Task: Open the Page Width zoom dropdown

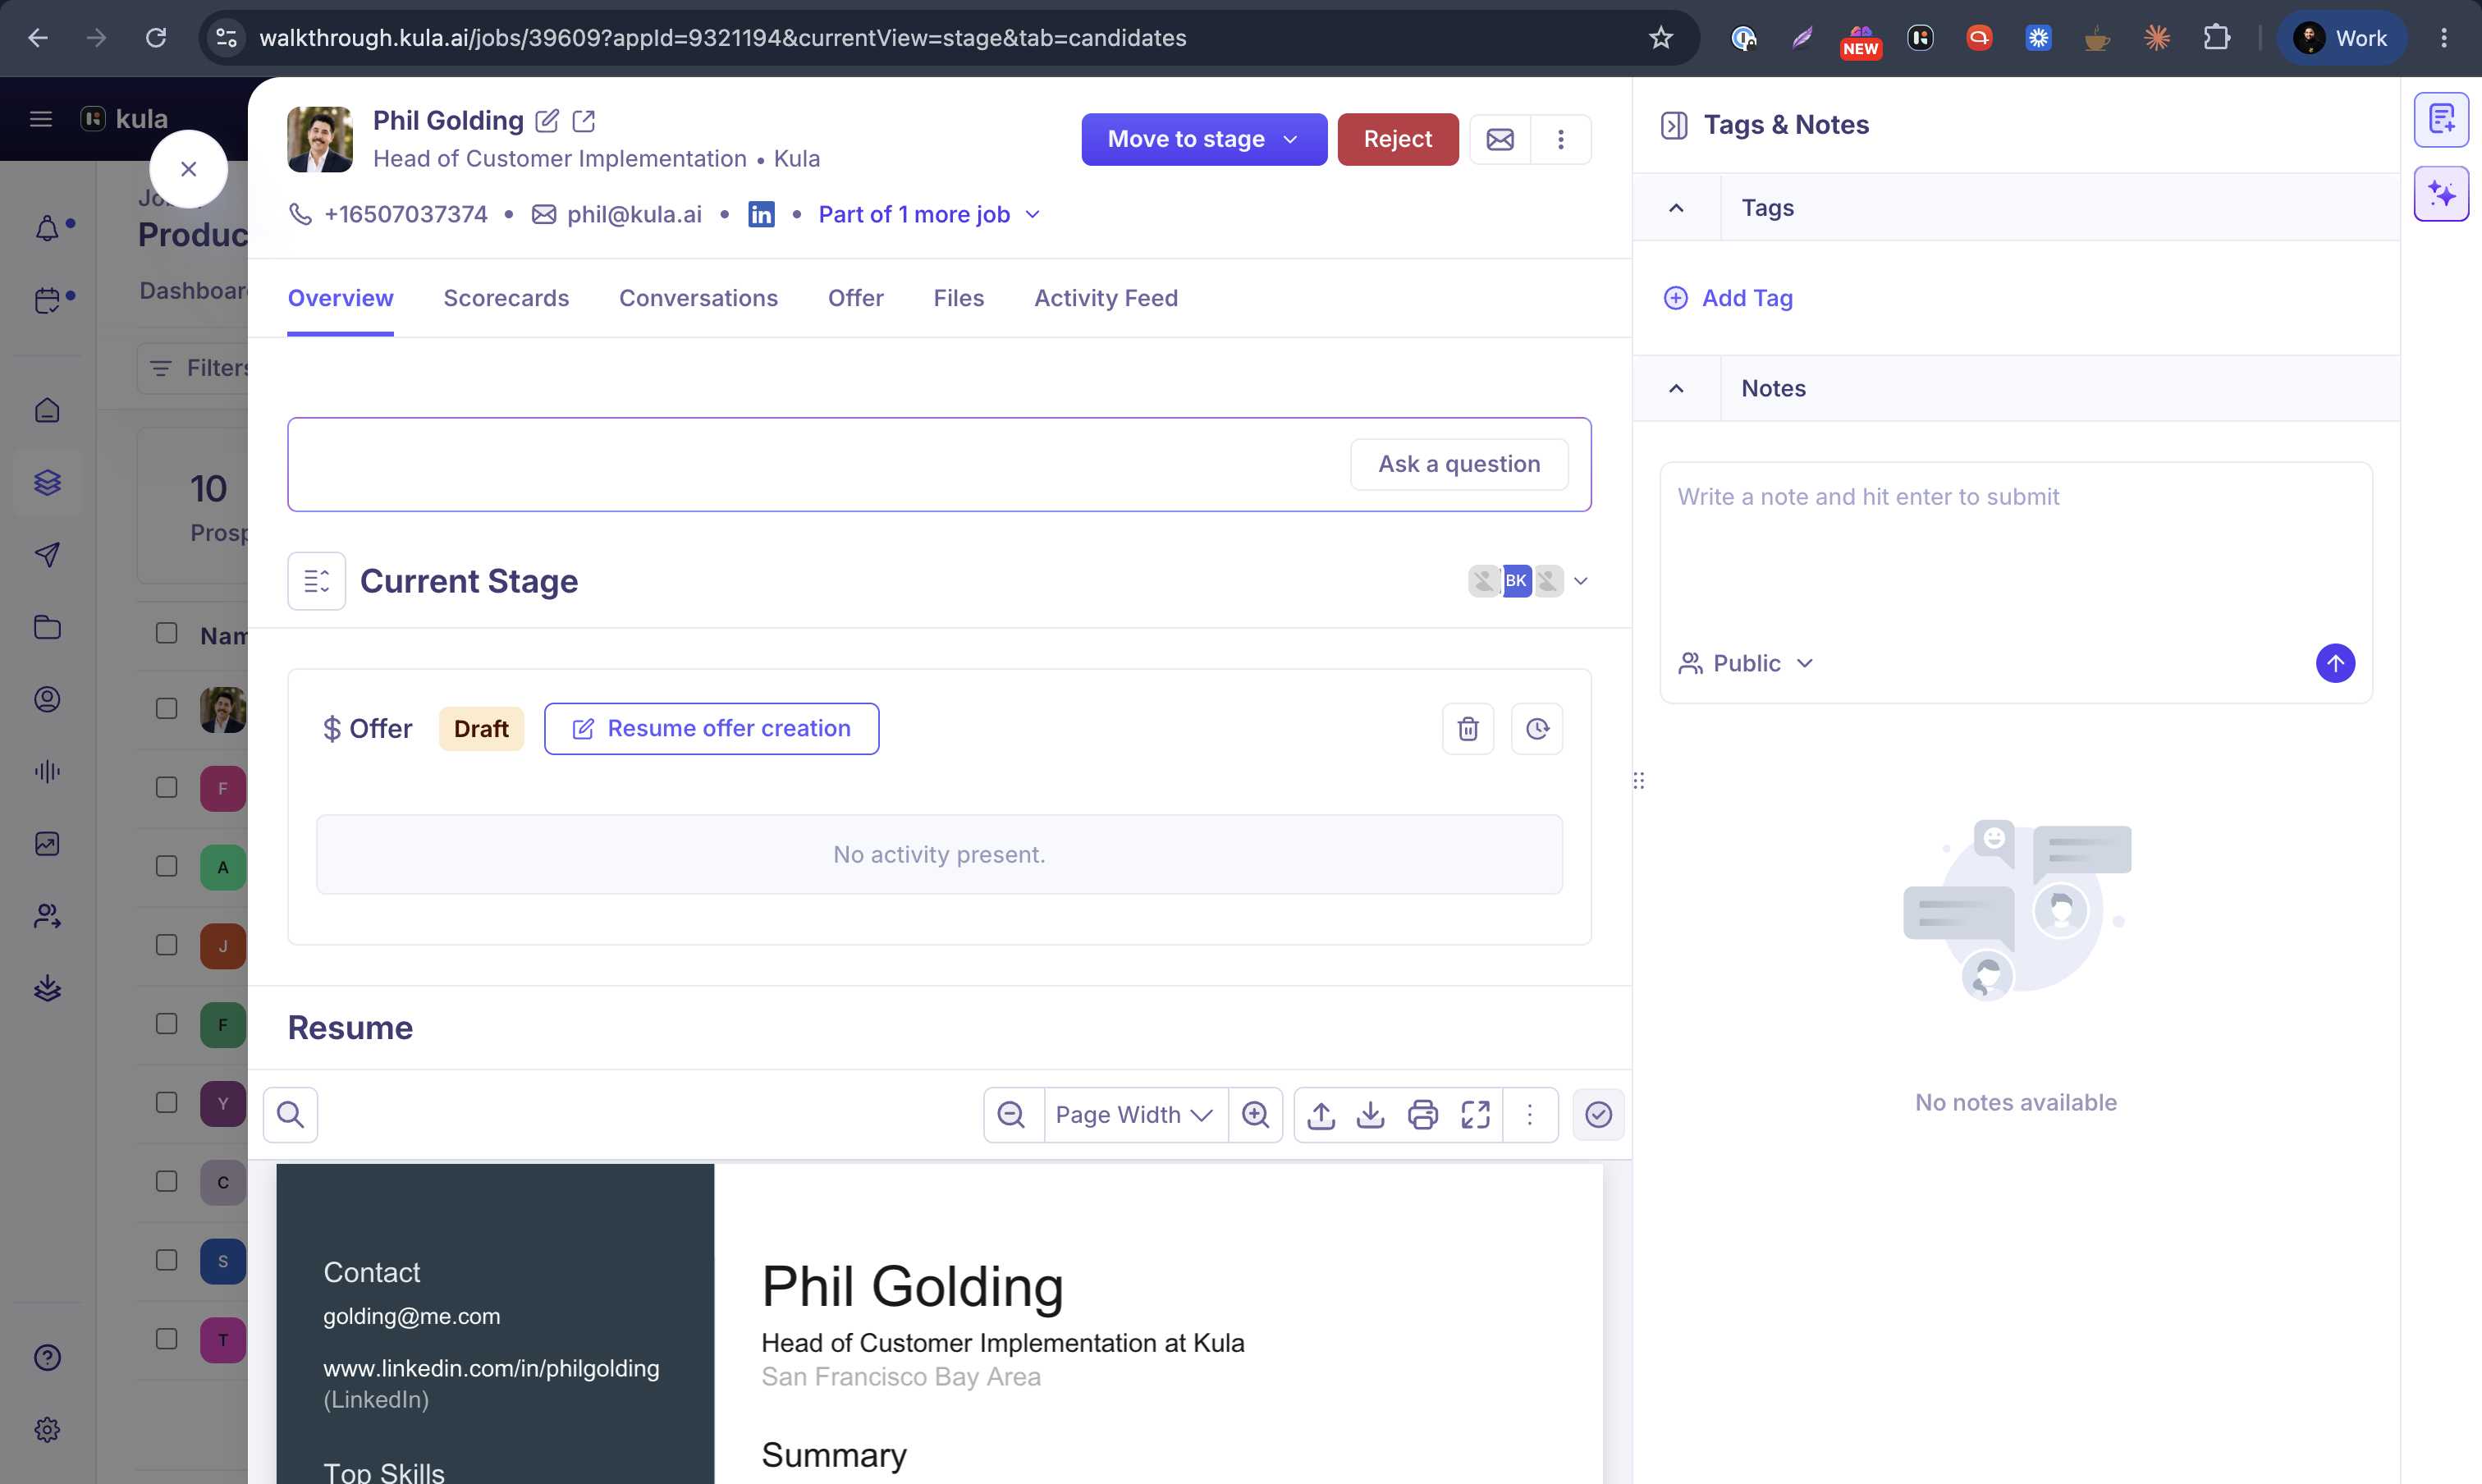Action: coord(1135,1114)
